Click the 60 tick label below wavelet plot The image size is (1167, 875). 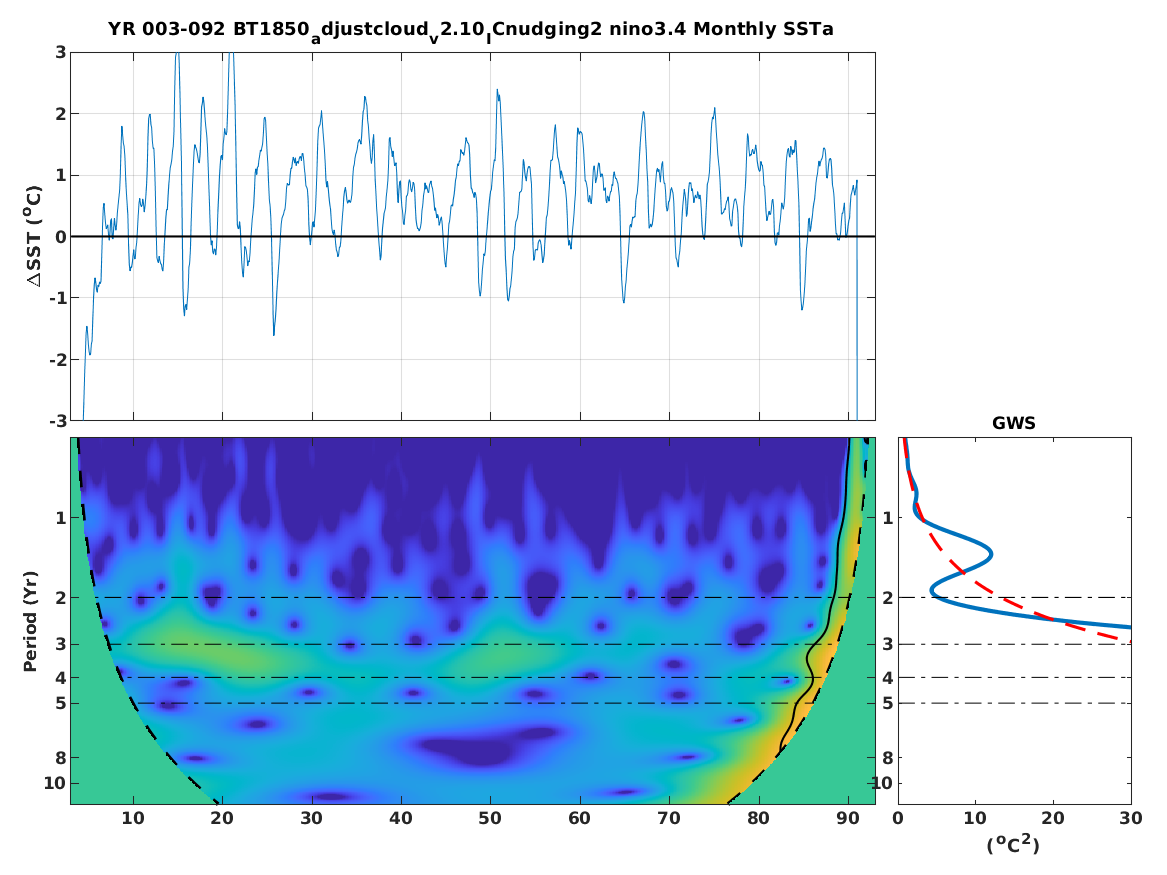(580, 818)
